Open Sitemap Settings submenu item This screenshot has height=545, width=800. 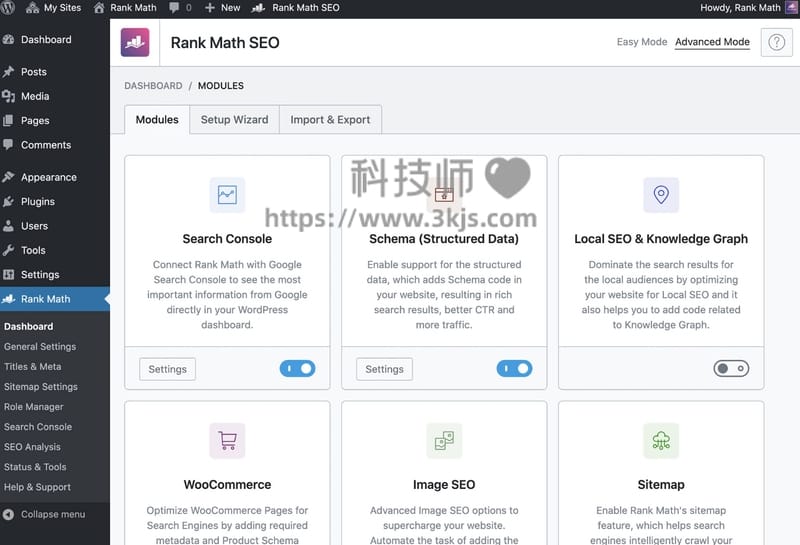41,387
